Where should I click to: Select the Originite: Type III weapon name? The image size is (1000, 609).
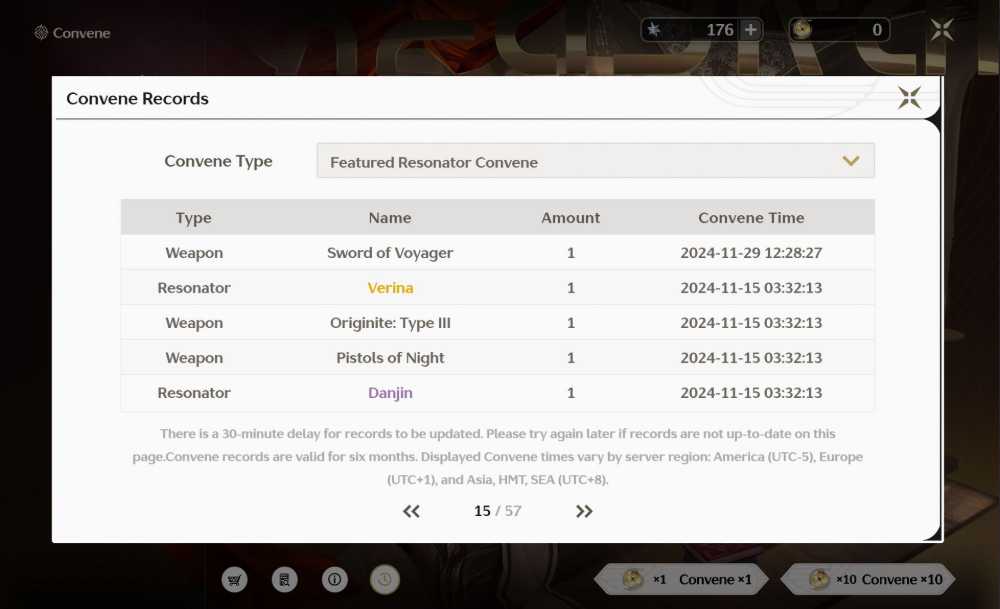390,323
